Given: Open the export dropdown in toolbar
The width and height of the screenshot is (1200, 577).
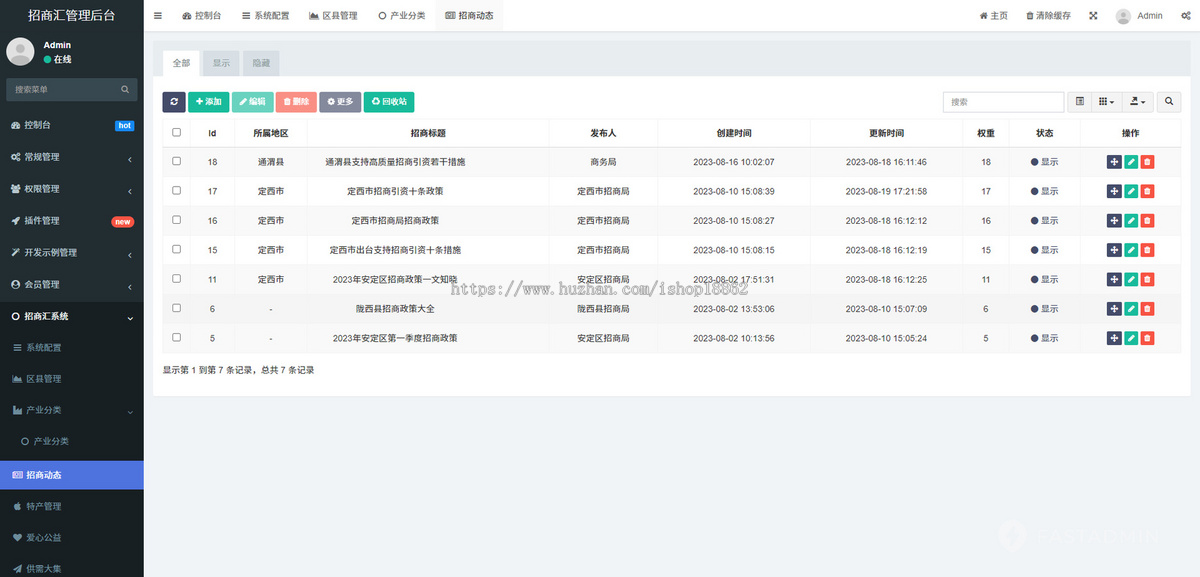Looking at the screenshot, I should [1137, 101].
